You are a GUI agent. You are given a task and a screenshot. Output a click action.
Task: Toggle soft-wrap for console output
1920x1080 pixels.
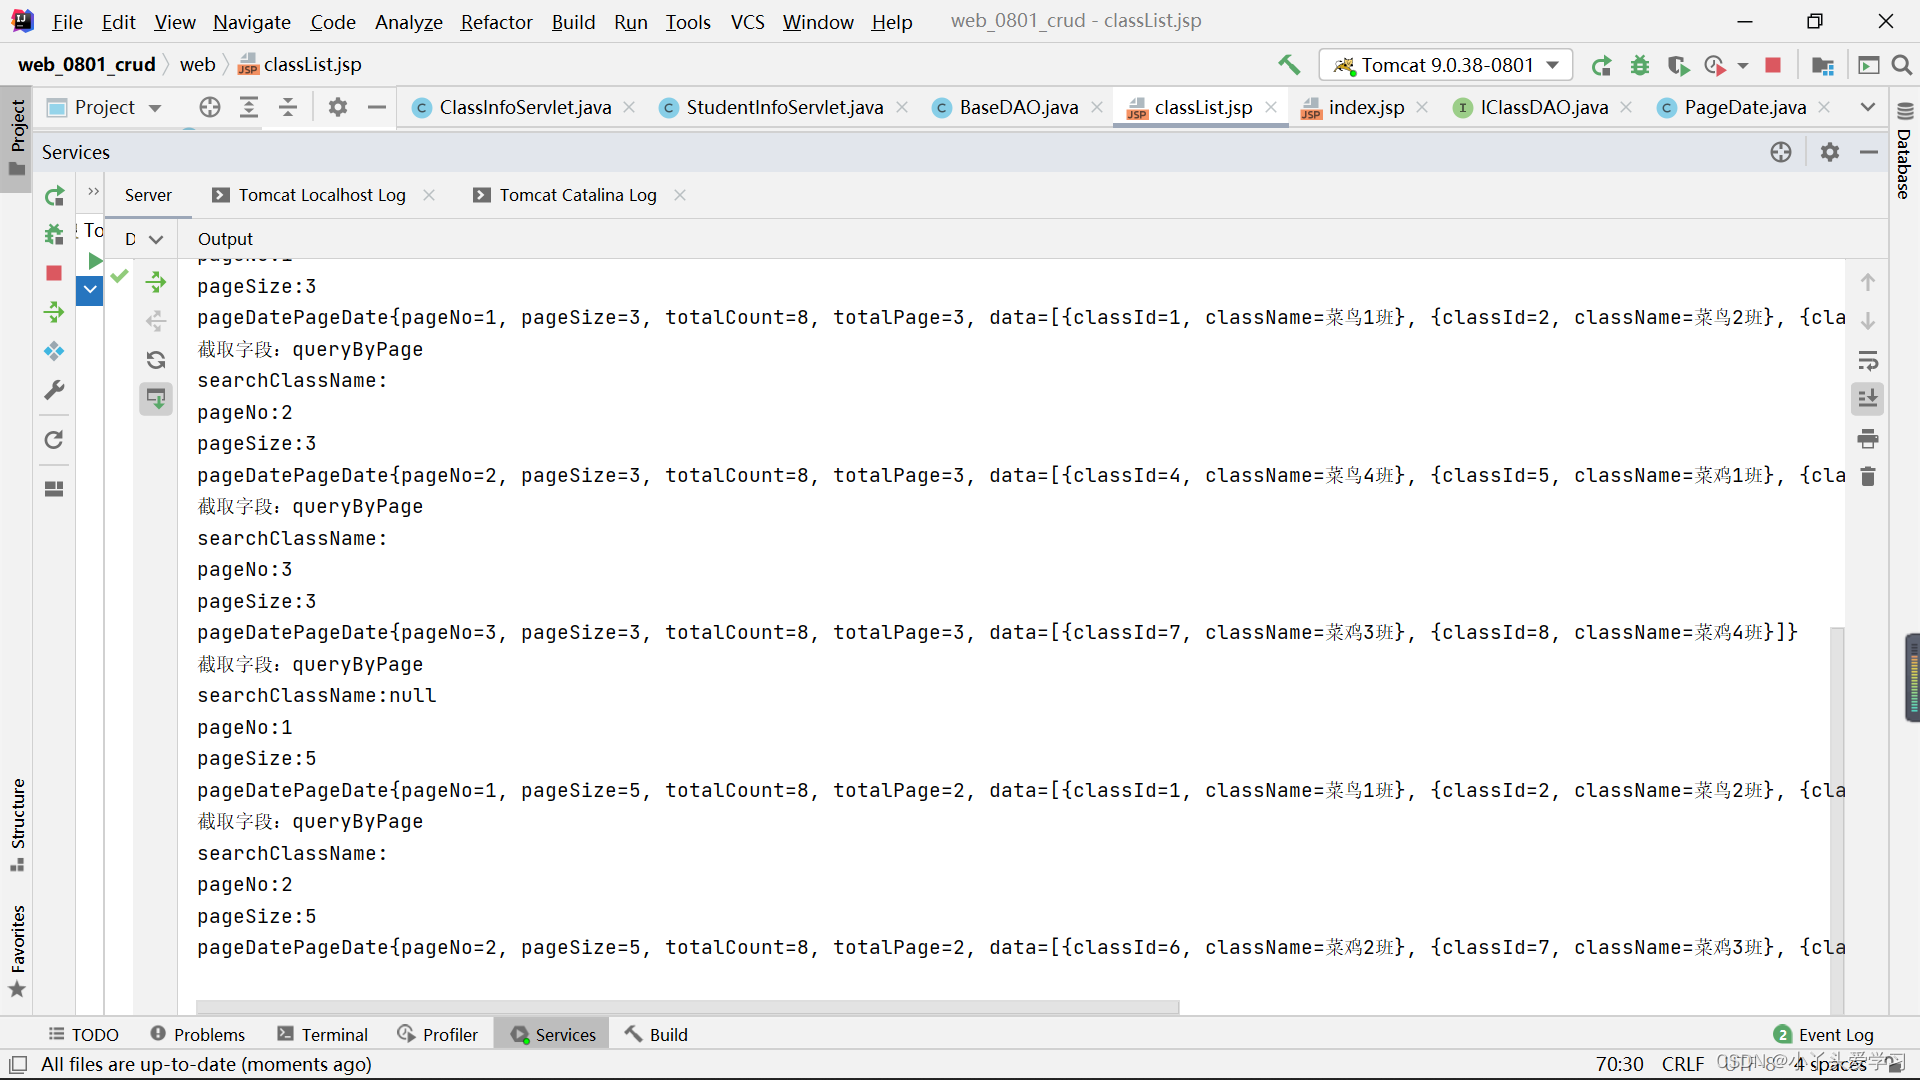coord(1868,360)
